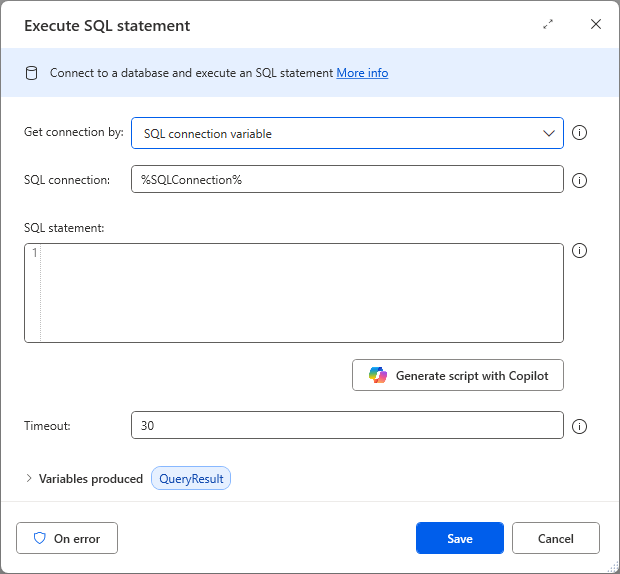This screenshot has width=620, height=574.
Task: Cancel the dialog
Action: [556, 538]
